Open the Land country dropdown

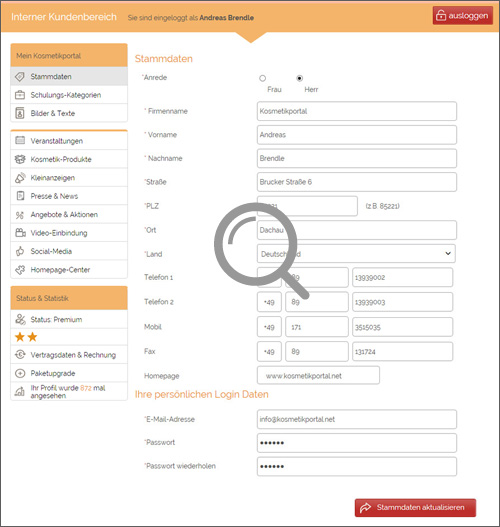click(356, 253)
